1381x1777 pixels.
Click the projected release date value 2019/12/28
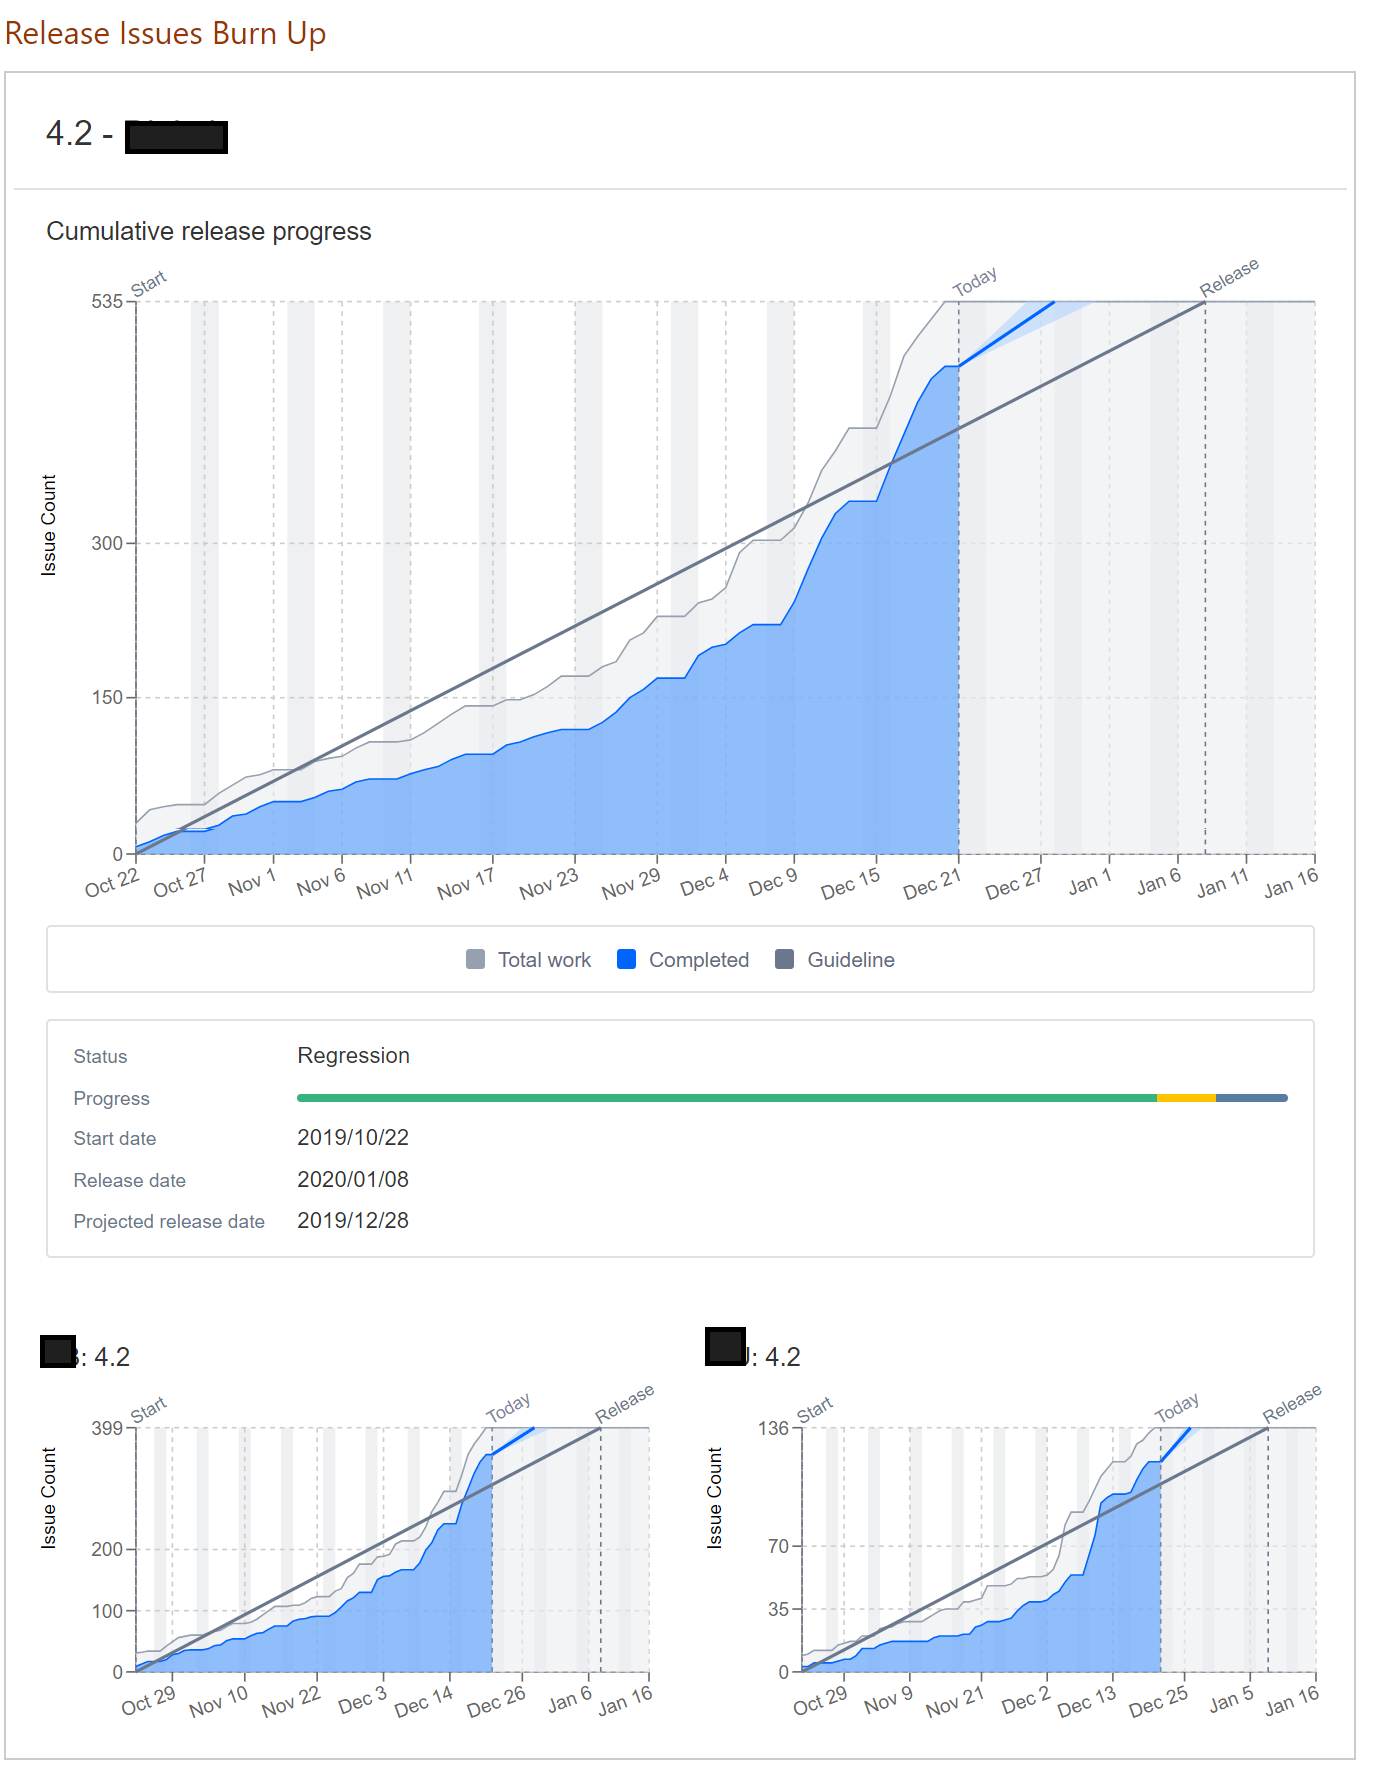(x=353, y=1221)
